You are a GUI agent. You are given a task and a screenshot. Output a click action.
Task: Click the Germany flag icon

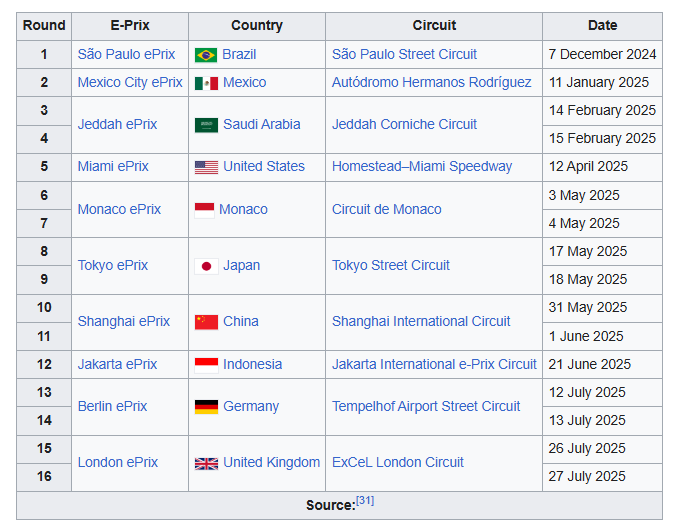206,407
